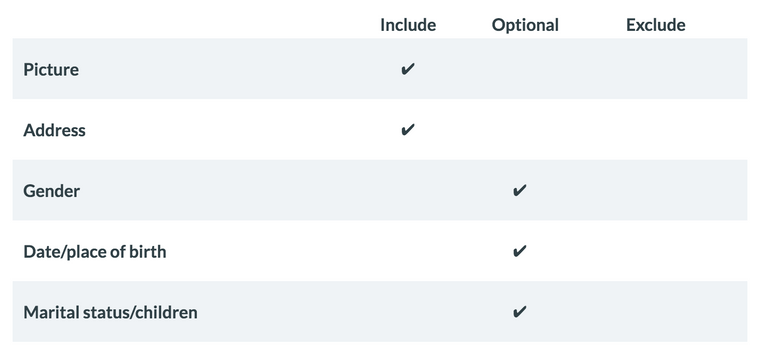Select the Picture row label
This screenshot has width=760, height=361.
51,69
